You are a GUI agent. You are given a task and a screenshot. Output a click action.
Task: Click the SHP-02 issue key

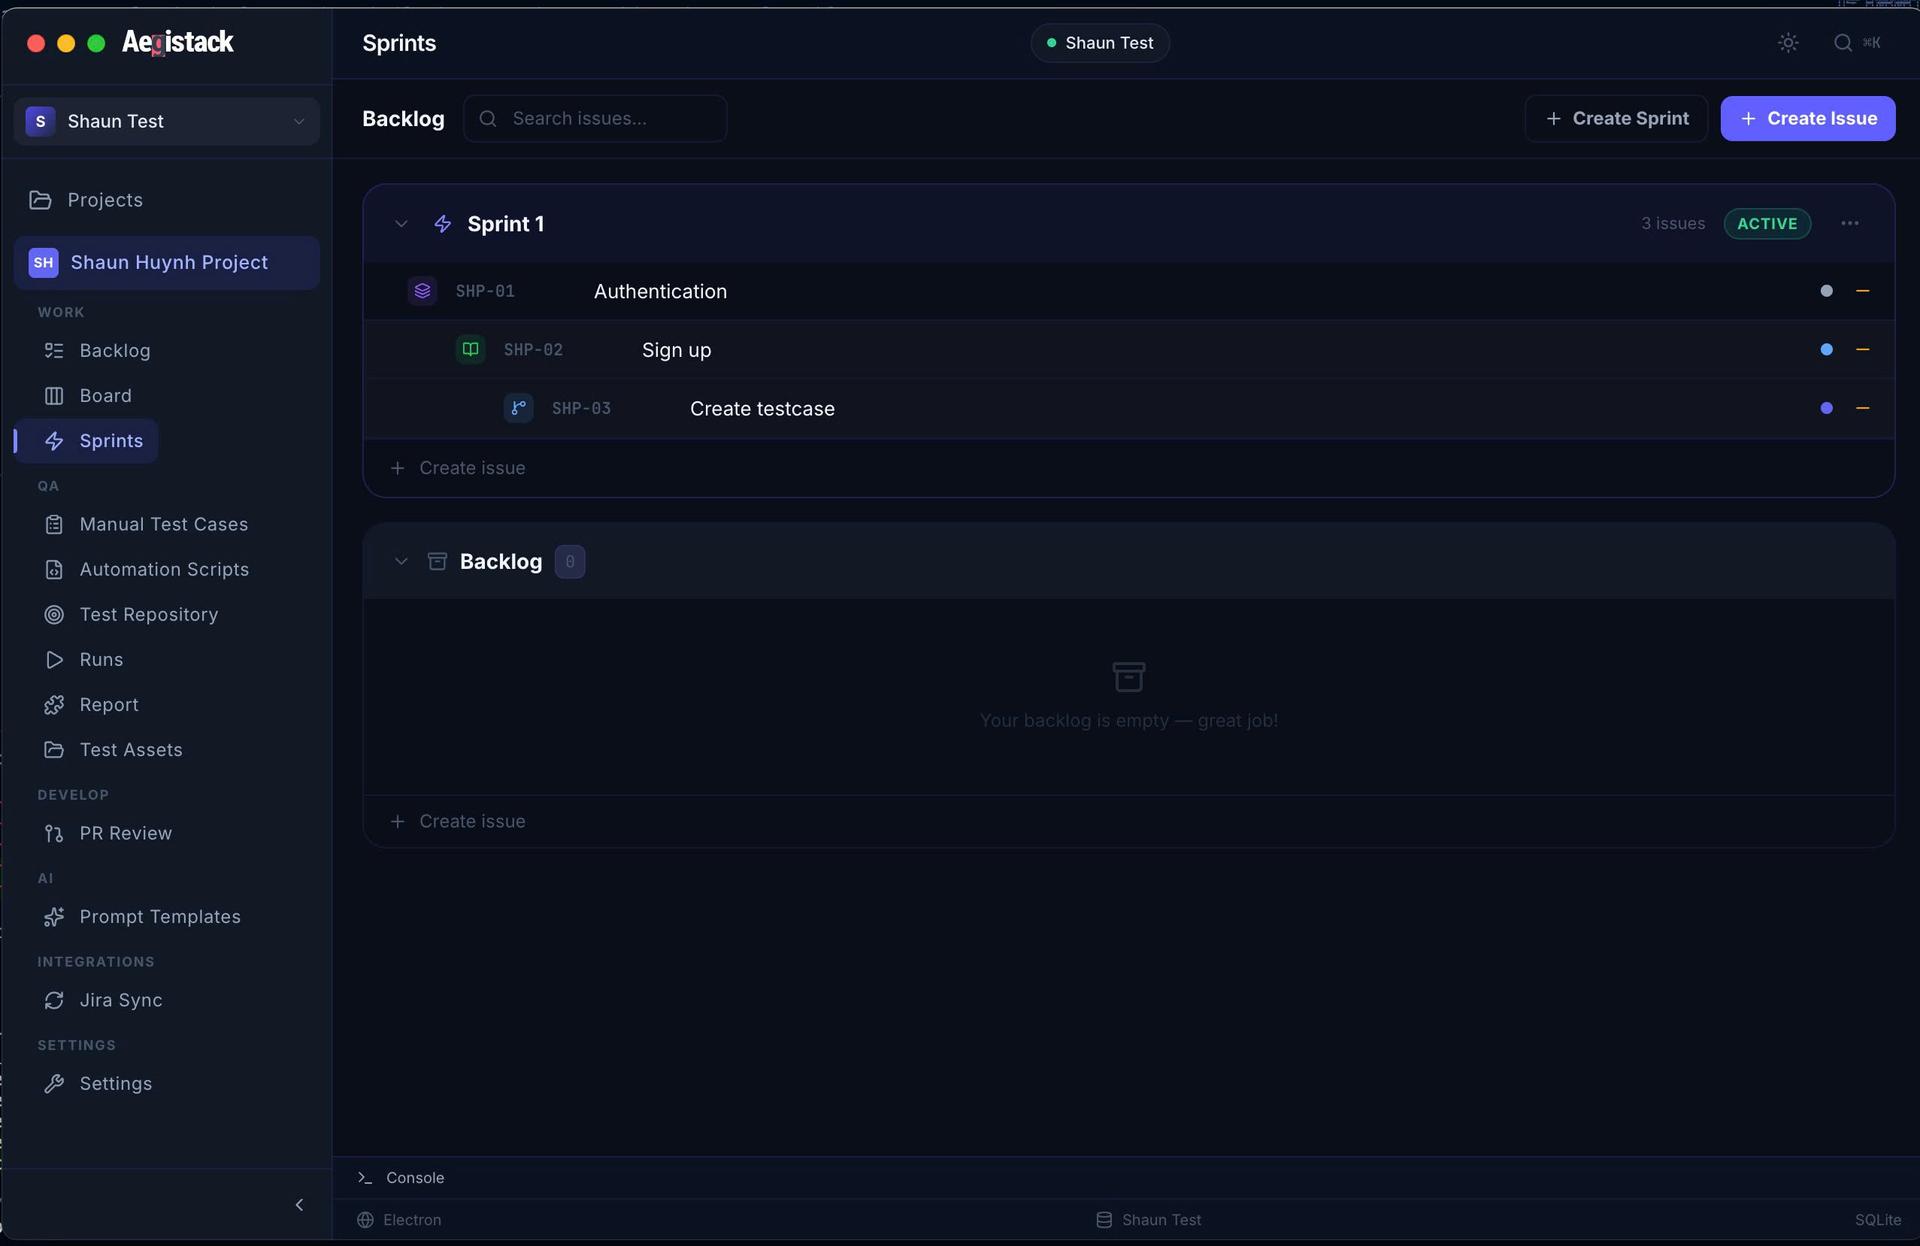point(533,349)
